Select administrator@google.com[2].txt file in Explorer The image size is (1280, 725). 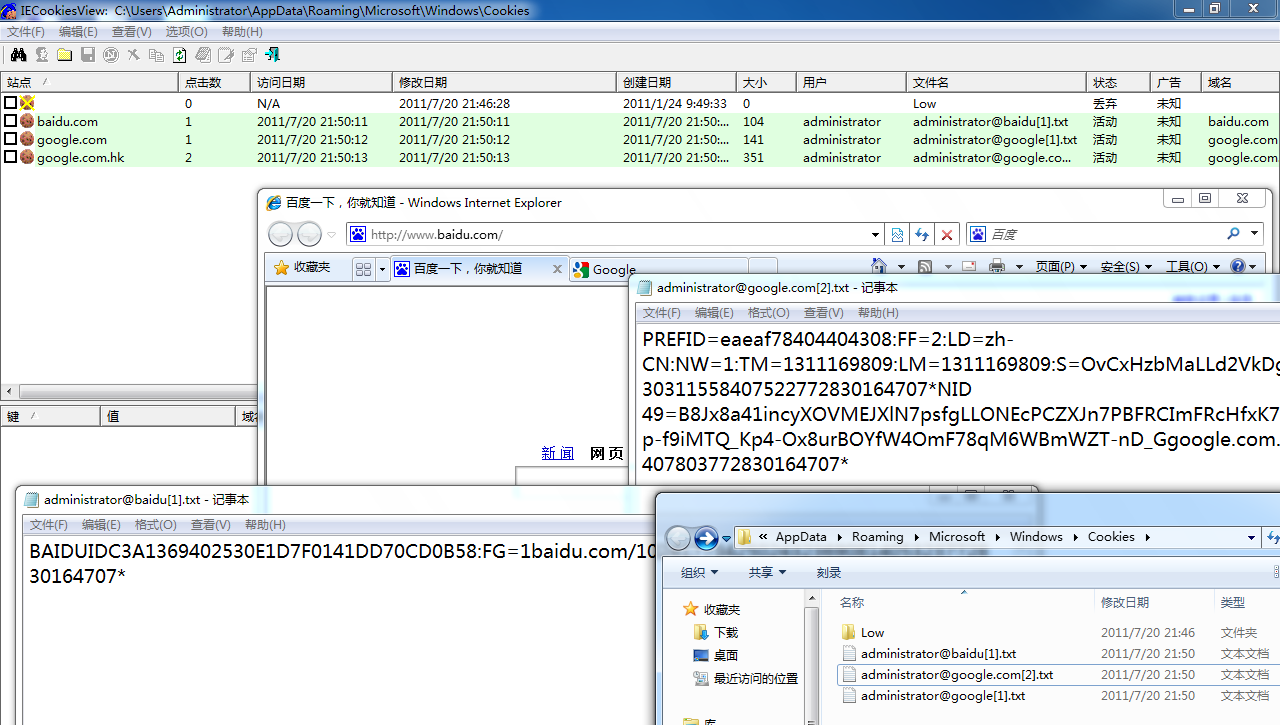tap(956, 675)
